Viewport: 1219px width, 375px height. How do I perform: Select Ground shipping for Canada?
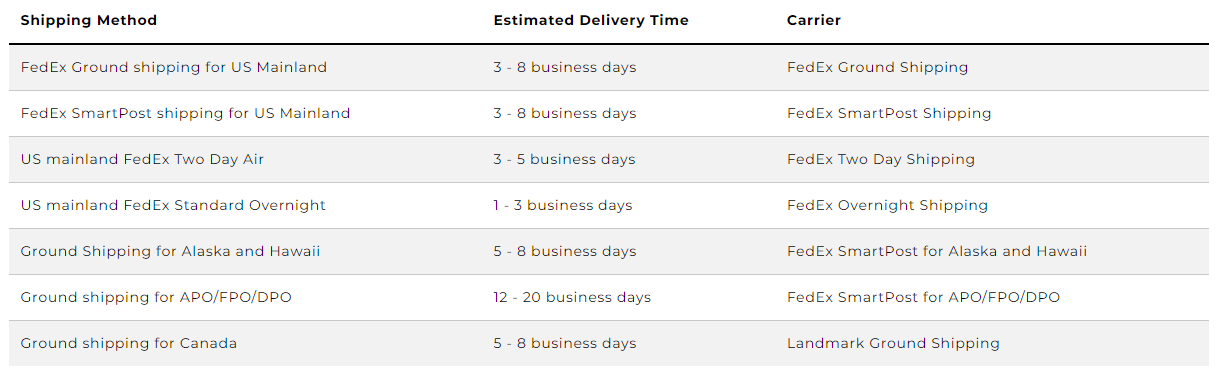tap(129, 344)
